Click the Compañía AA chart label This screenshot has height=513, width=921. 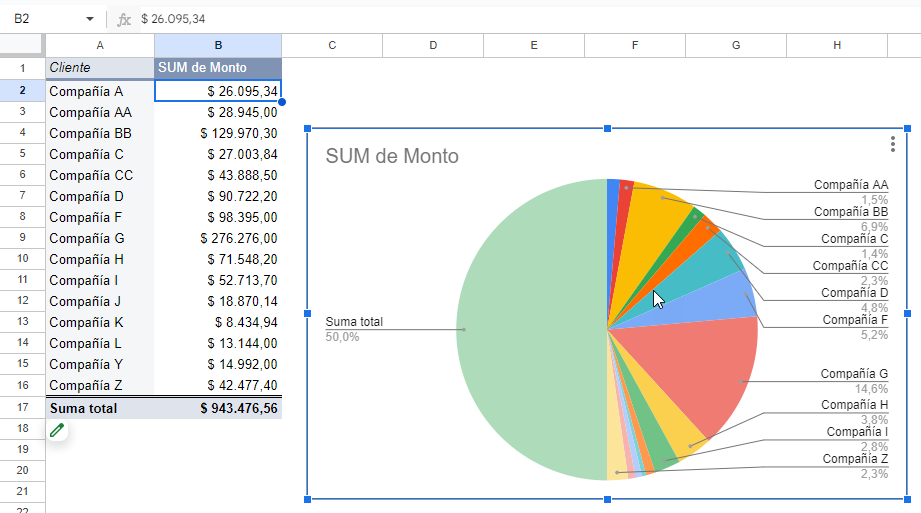coord(851,192)
